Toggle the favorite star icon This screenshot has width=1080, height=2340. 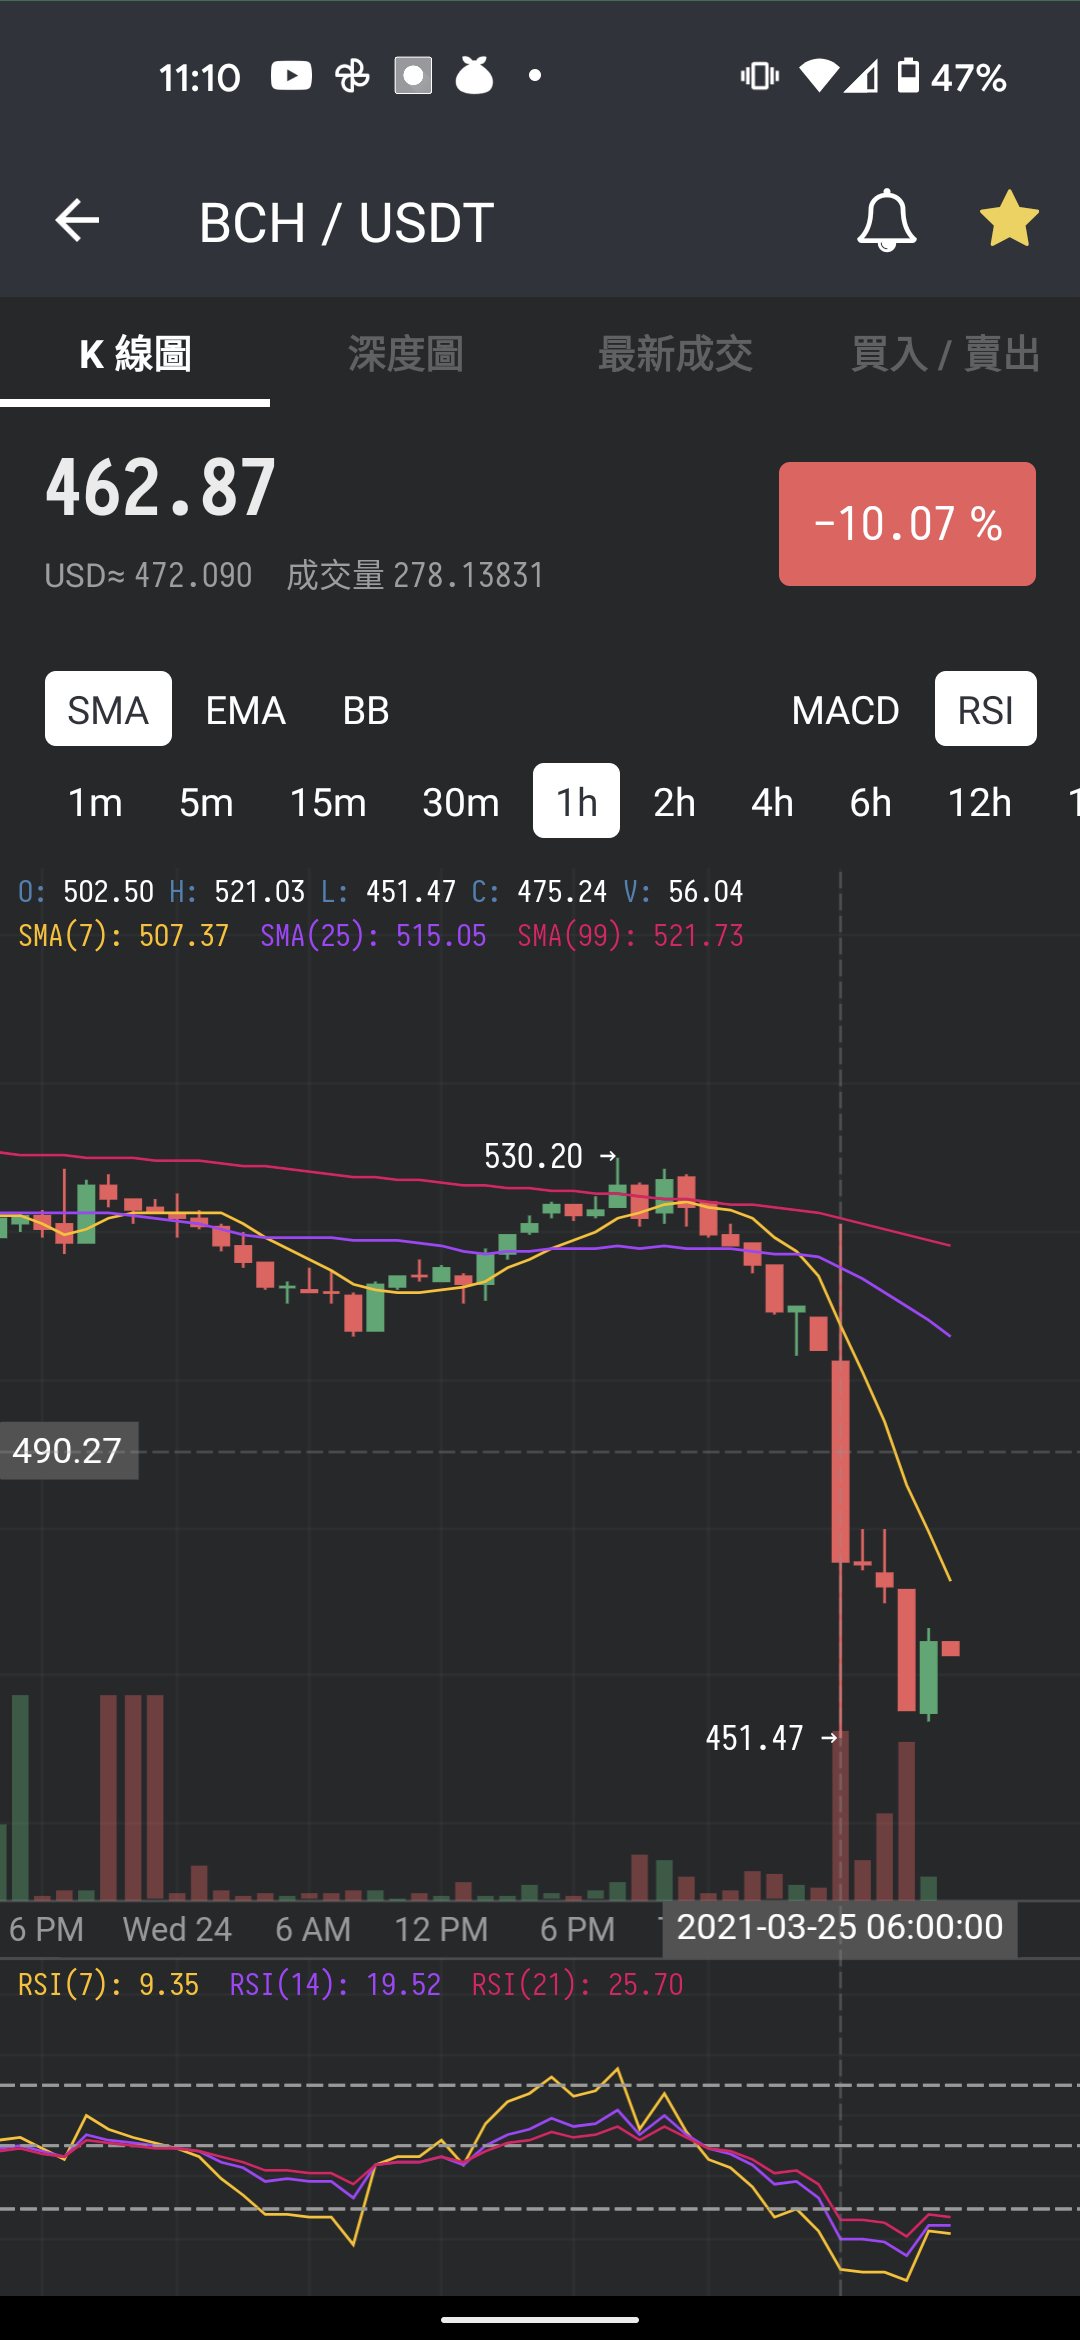[x=1009, y=220]
